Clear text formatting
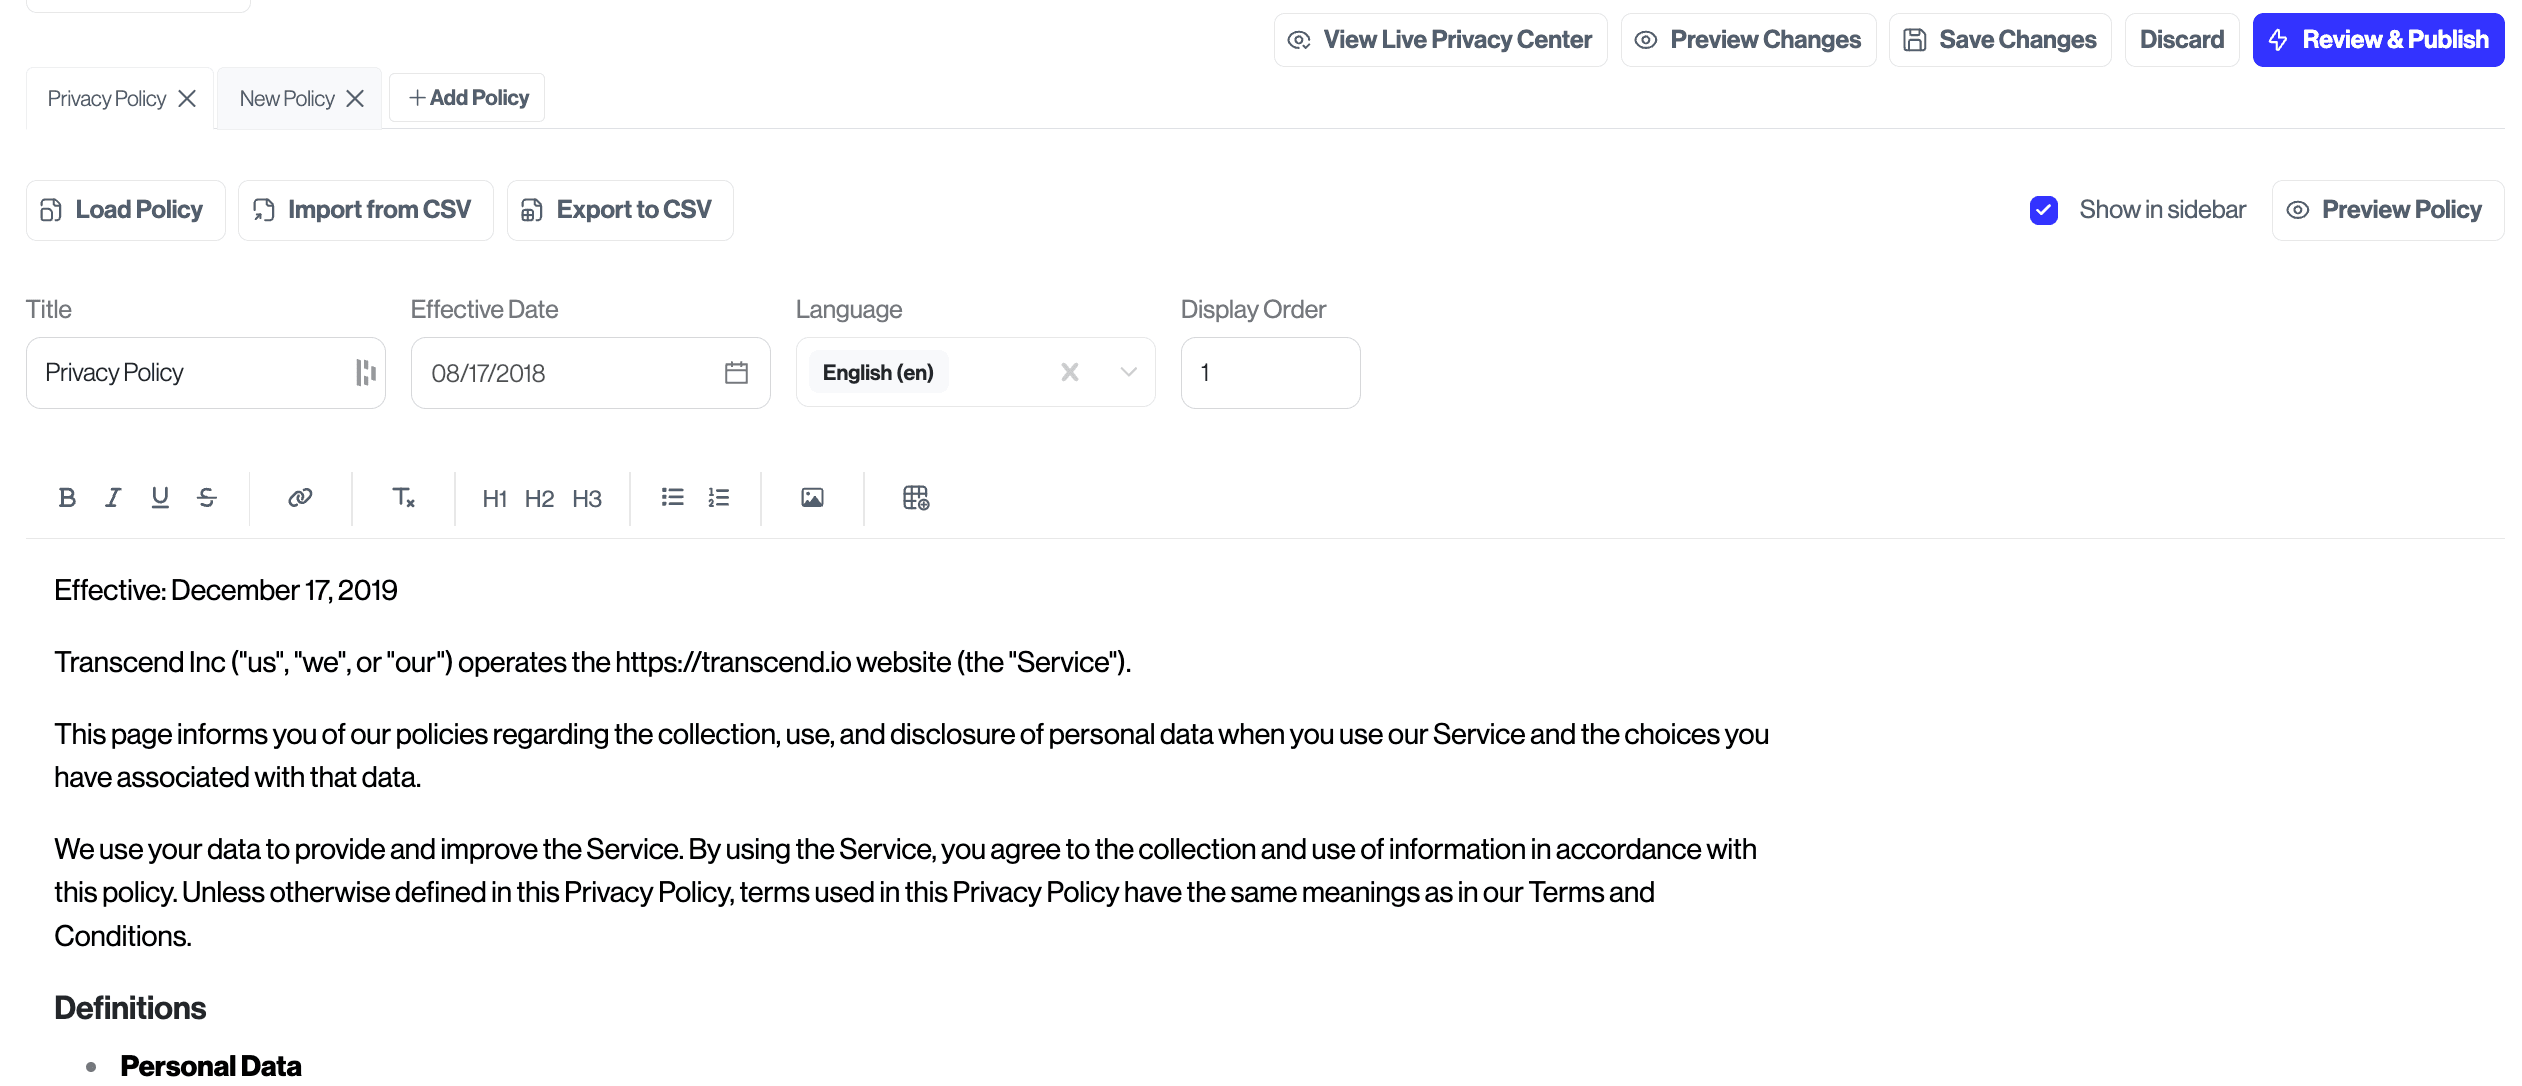 (x=403, y=498)
